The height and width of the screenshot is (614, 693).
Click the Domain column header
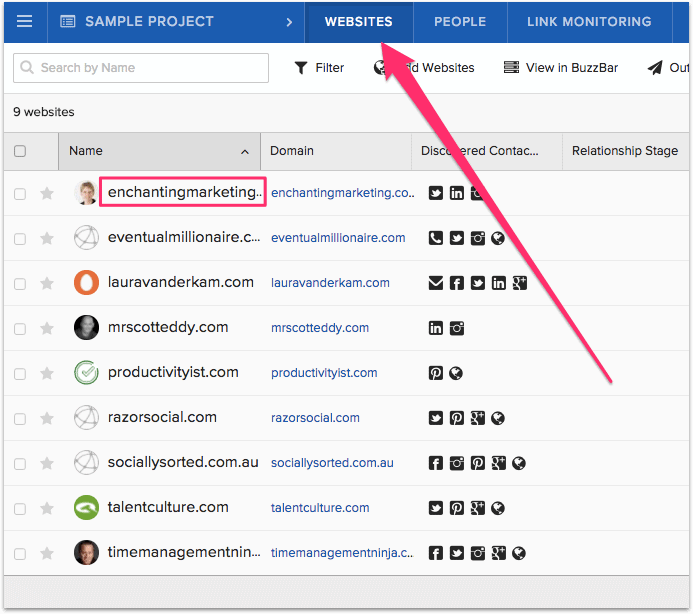click(292, 151)
